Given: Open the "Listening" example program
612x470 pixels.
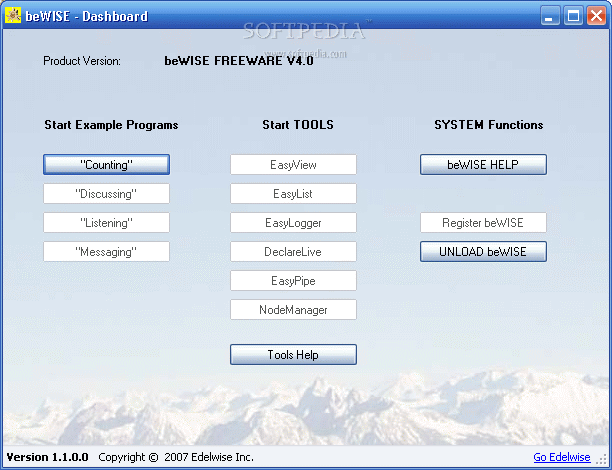Looking at the screenshot, I should [106, 223].
